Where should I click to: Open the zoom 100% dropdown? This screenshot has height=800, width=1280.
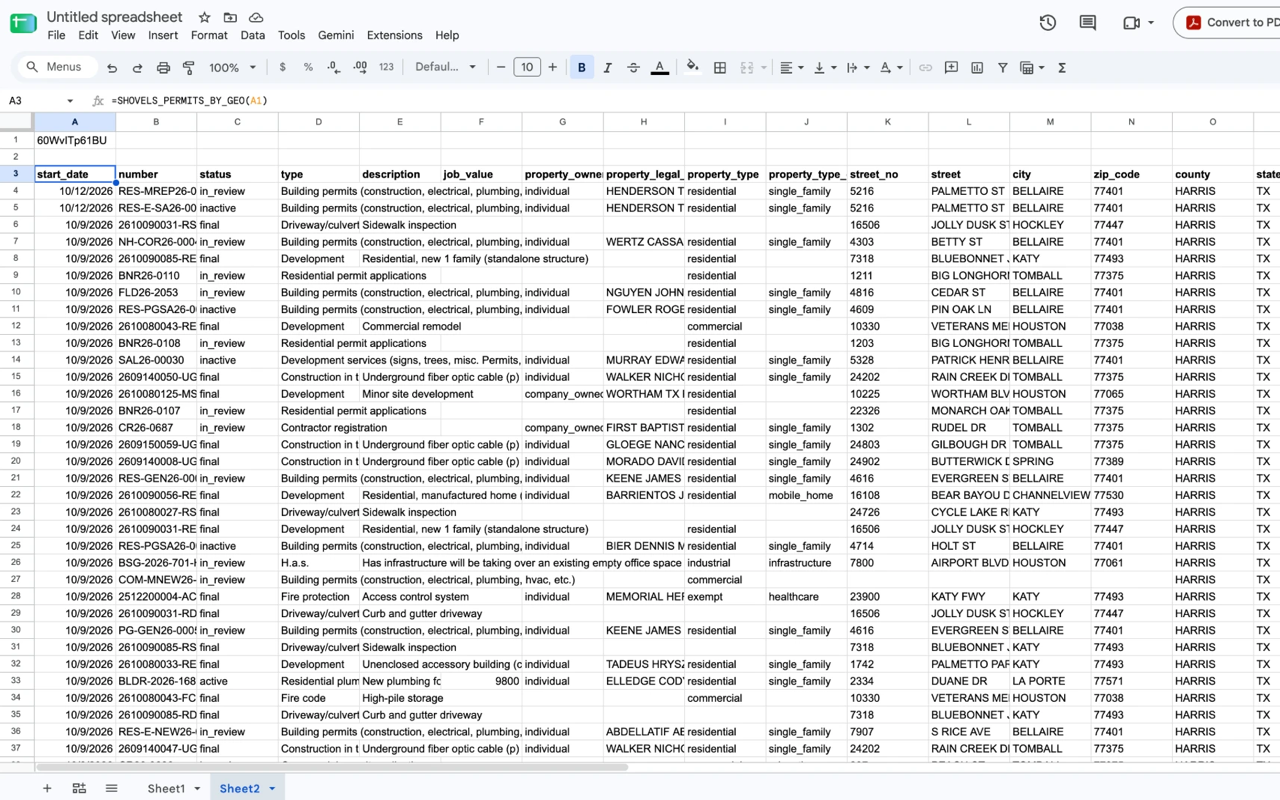232,68
